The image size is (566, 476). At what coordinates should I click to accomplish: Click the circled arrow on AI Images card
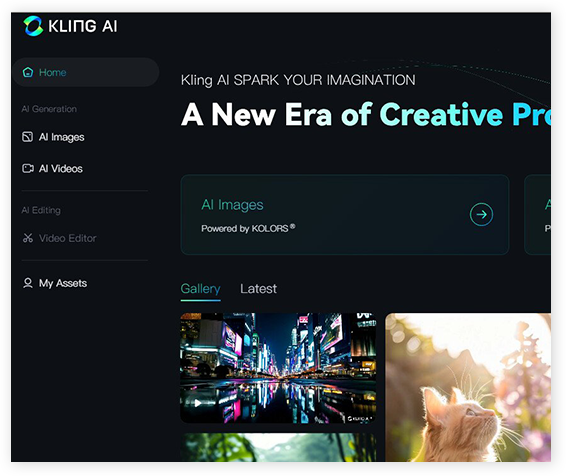[481, 215]
